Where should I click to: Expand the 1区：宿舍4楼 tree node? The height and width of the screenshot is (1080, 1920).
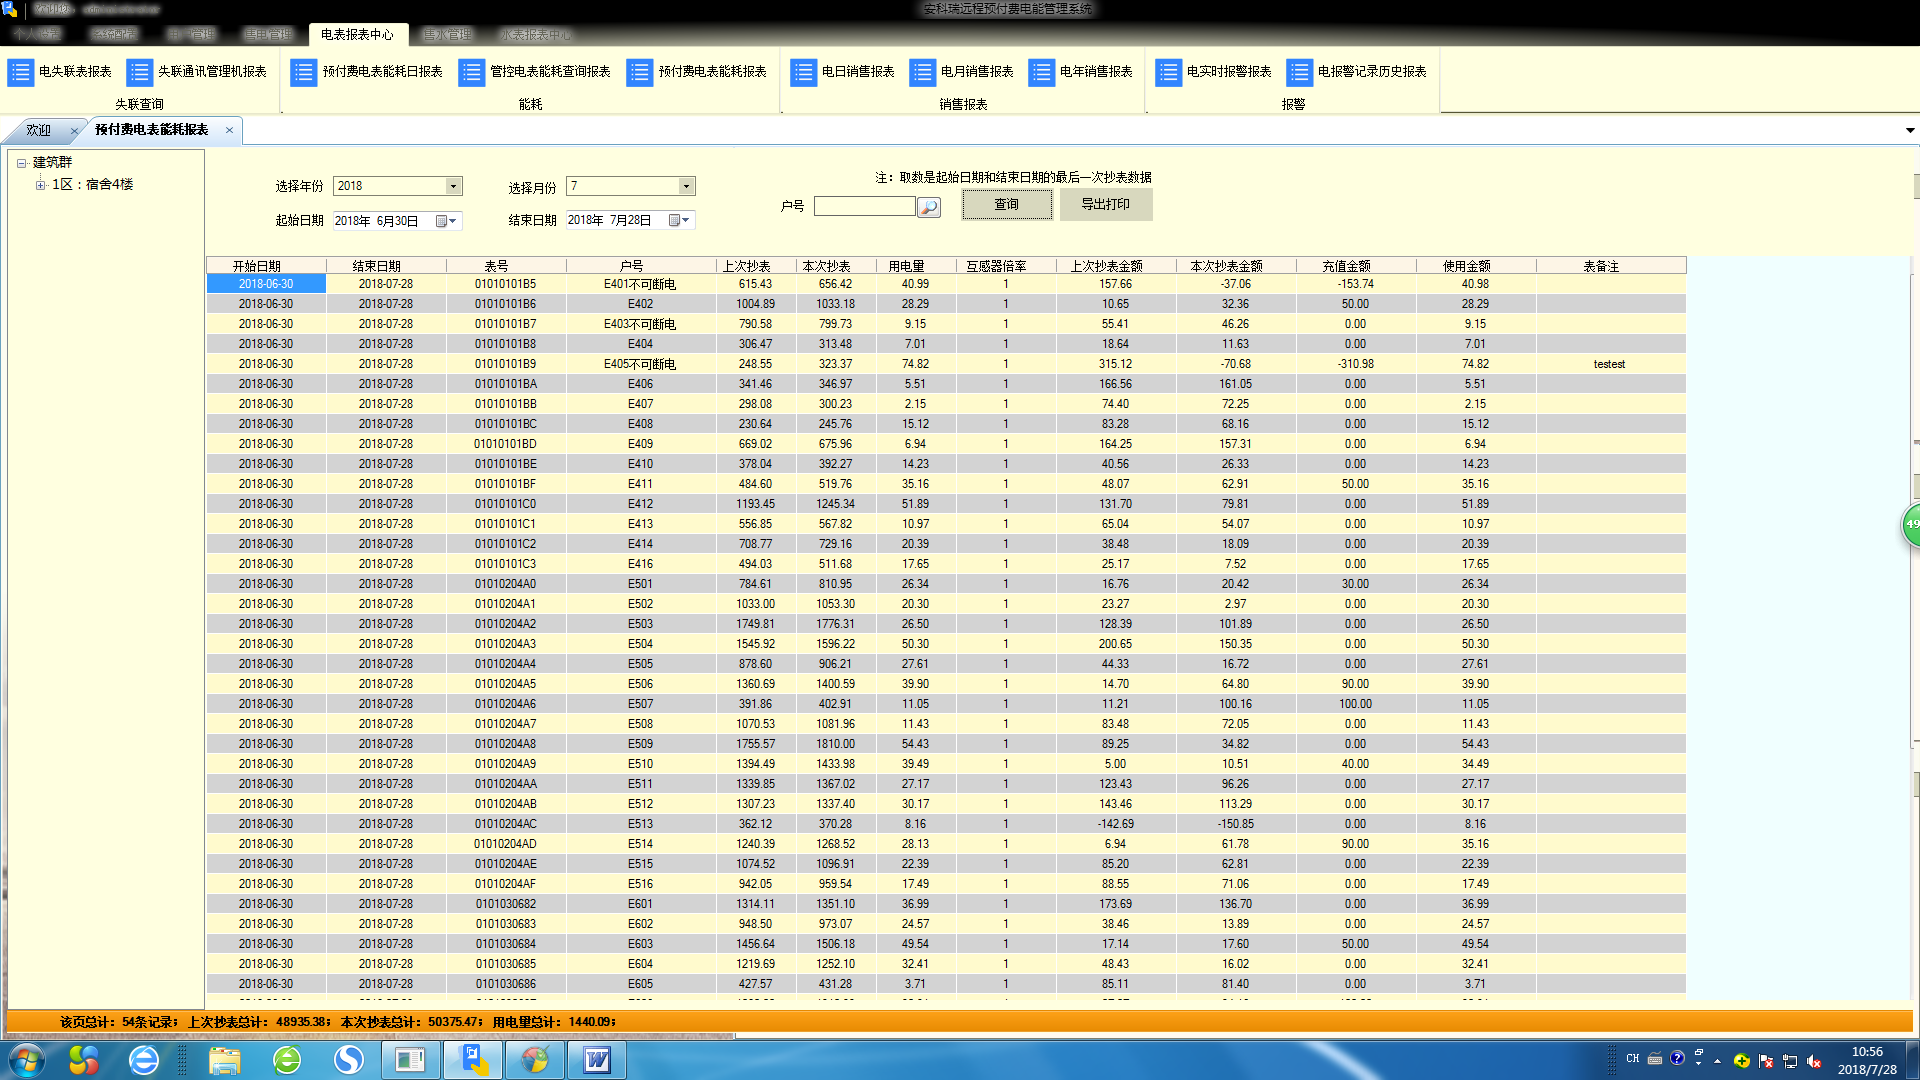tap(40, 185)
